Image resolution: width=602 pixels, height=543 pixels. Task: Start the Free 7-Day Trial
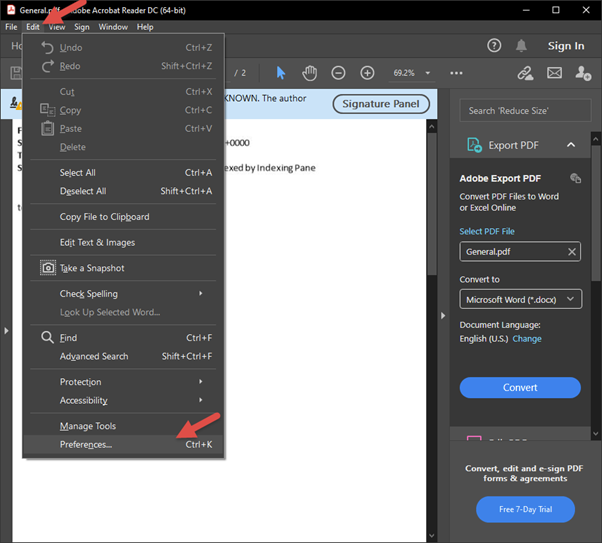pos(525,509)
